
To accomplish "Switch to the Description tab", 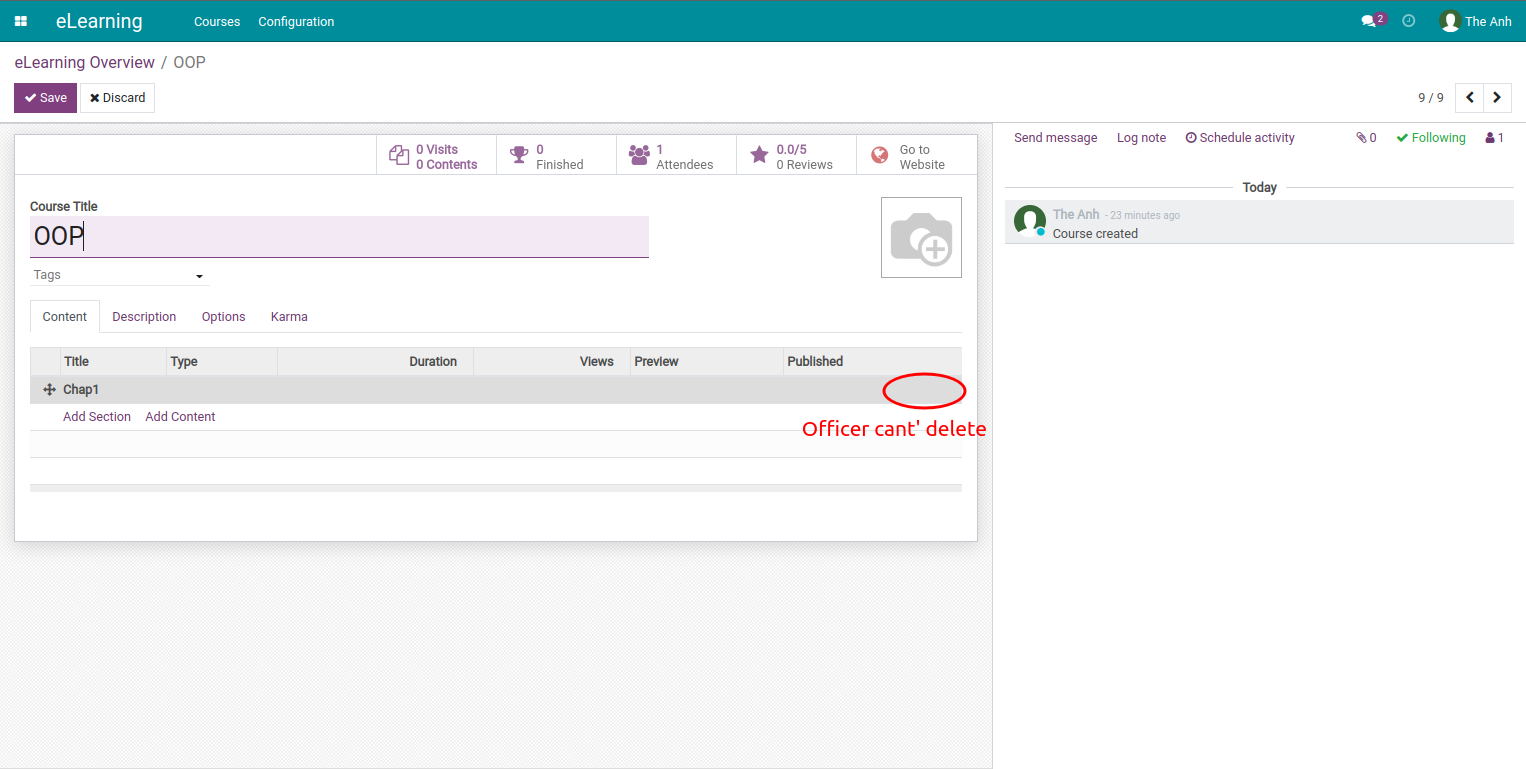I will (144, 316).
